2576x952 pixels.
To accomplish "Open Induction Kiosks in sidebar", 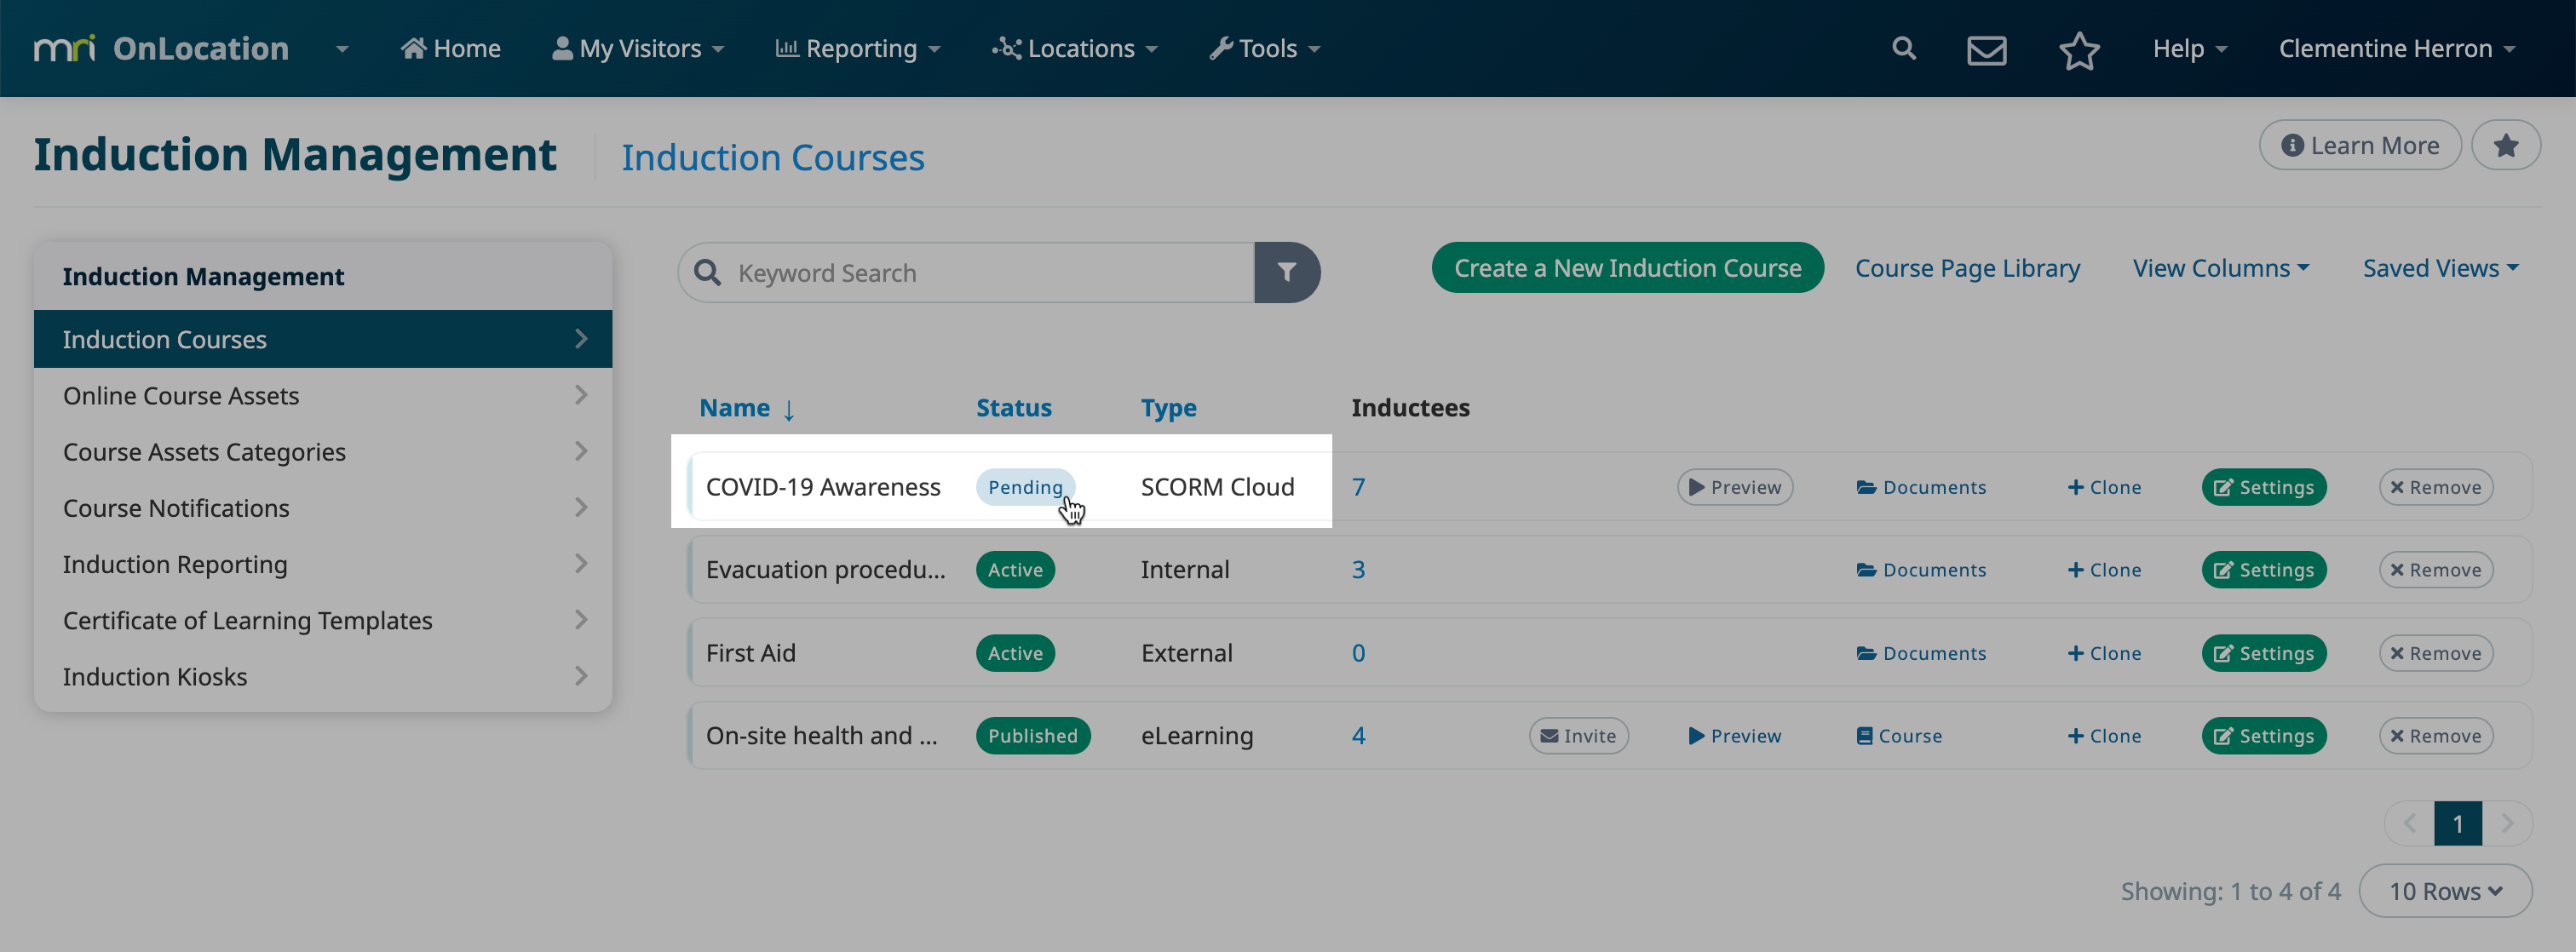I will click(x=323, y=677).
